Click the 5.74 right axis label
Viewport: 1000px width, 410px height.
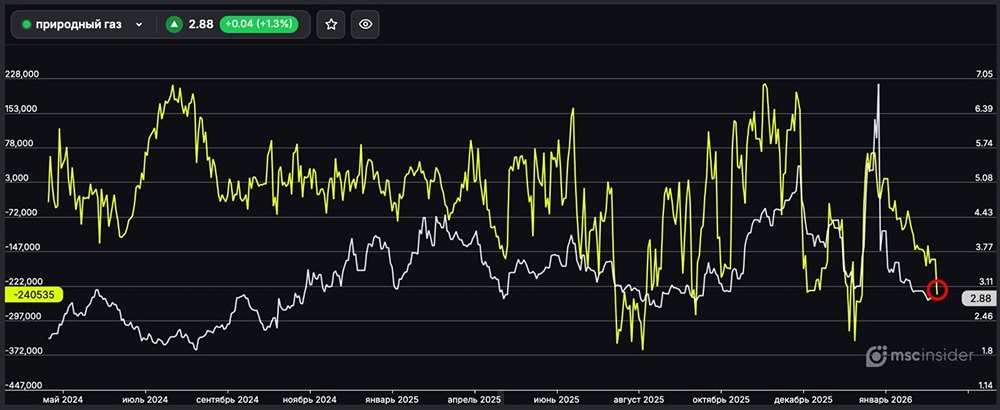[984, 143]
